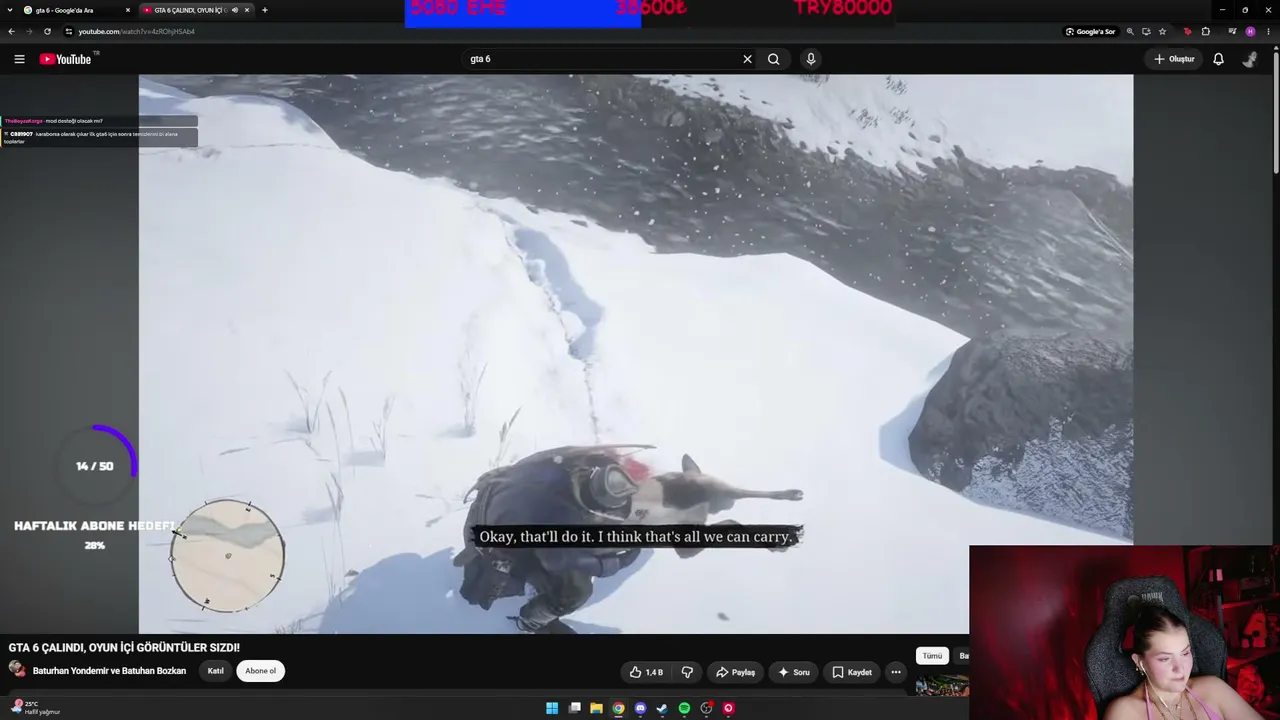1280x720 pixels.
Task: Click the Google'a Sor lens button
Action: click(x=1091, y=31)
